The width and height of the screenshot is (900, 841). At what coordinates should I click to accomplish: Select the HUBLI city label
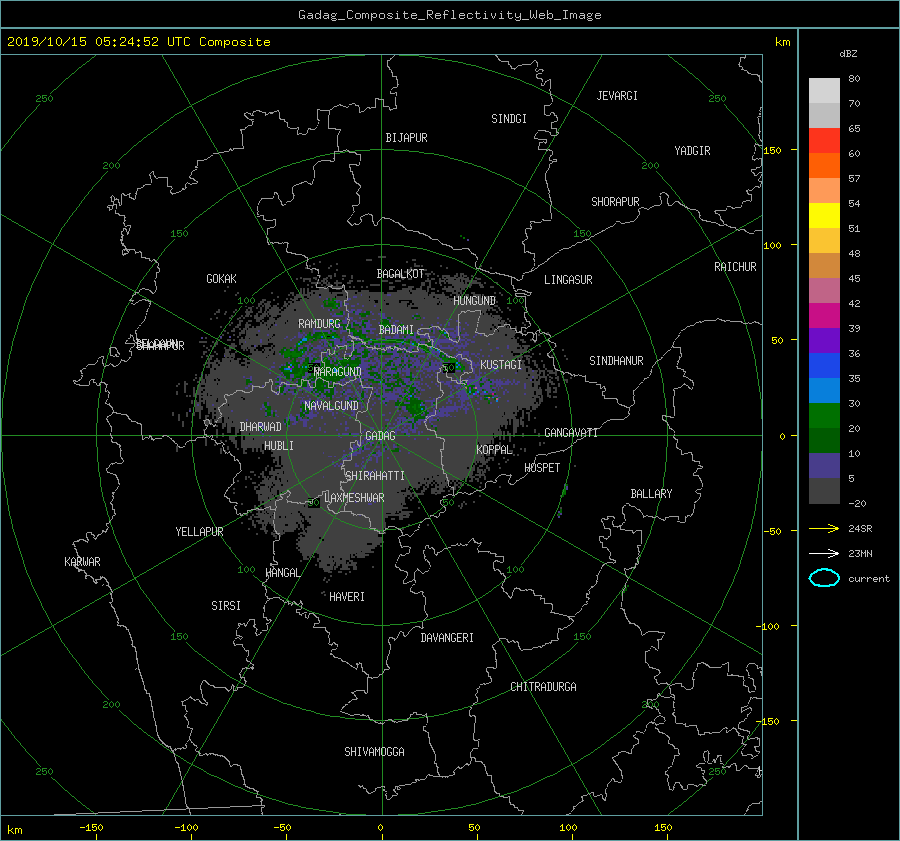(x=278, y=445)
